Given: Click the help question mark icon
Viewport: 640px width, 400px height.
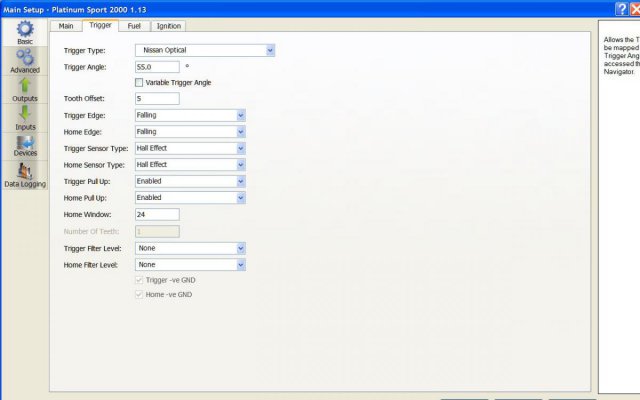Looking at the screenshot, I should pos(622,8).
